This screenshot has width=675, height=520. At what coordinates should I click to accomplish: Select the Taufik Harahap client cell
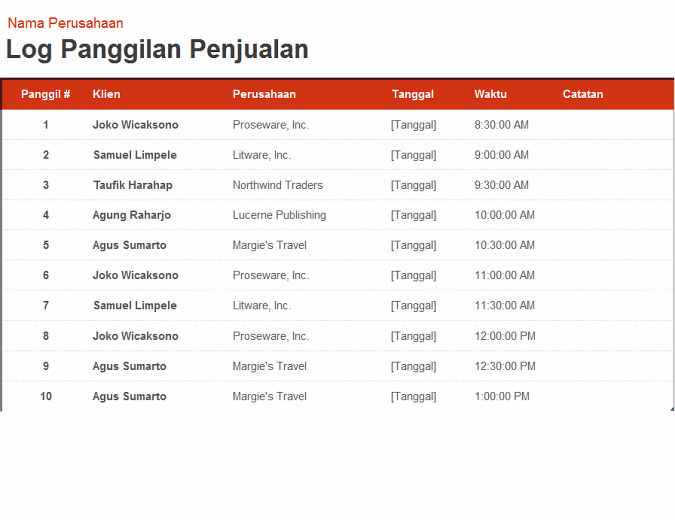133,185
